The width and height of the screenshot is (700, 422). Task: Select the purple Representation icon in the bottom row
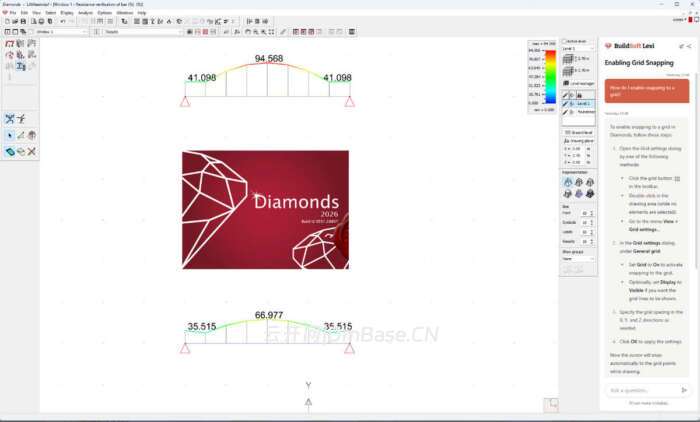[x=579, y=194]
